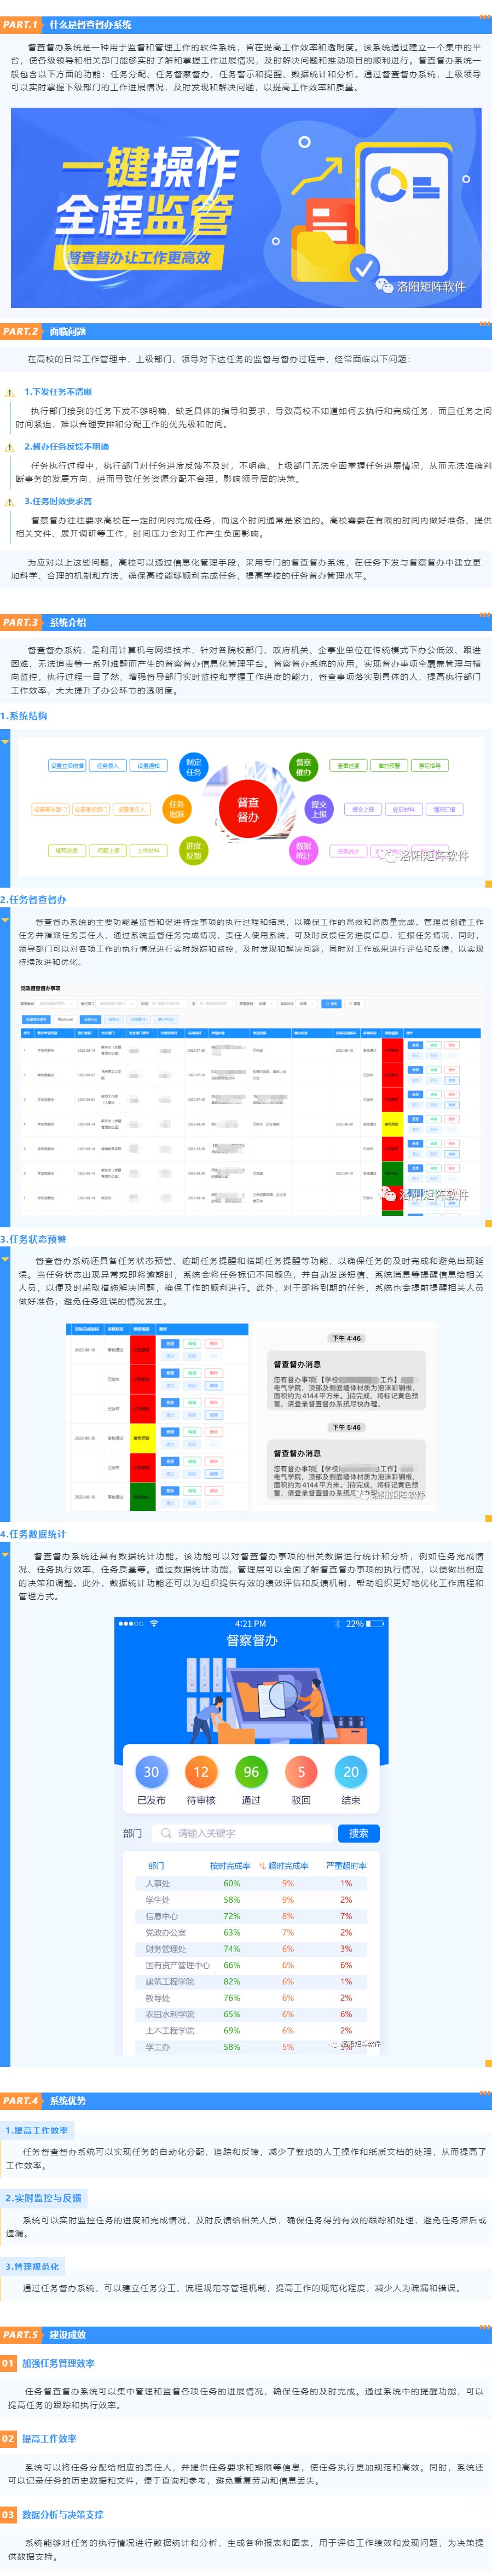Click the 查看进度 box in structure diagram
The width and height of the screenshot is (492, 2576).
click(348, 766)
